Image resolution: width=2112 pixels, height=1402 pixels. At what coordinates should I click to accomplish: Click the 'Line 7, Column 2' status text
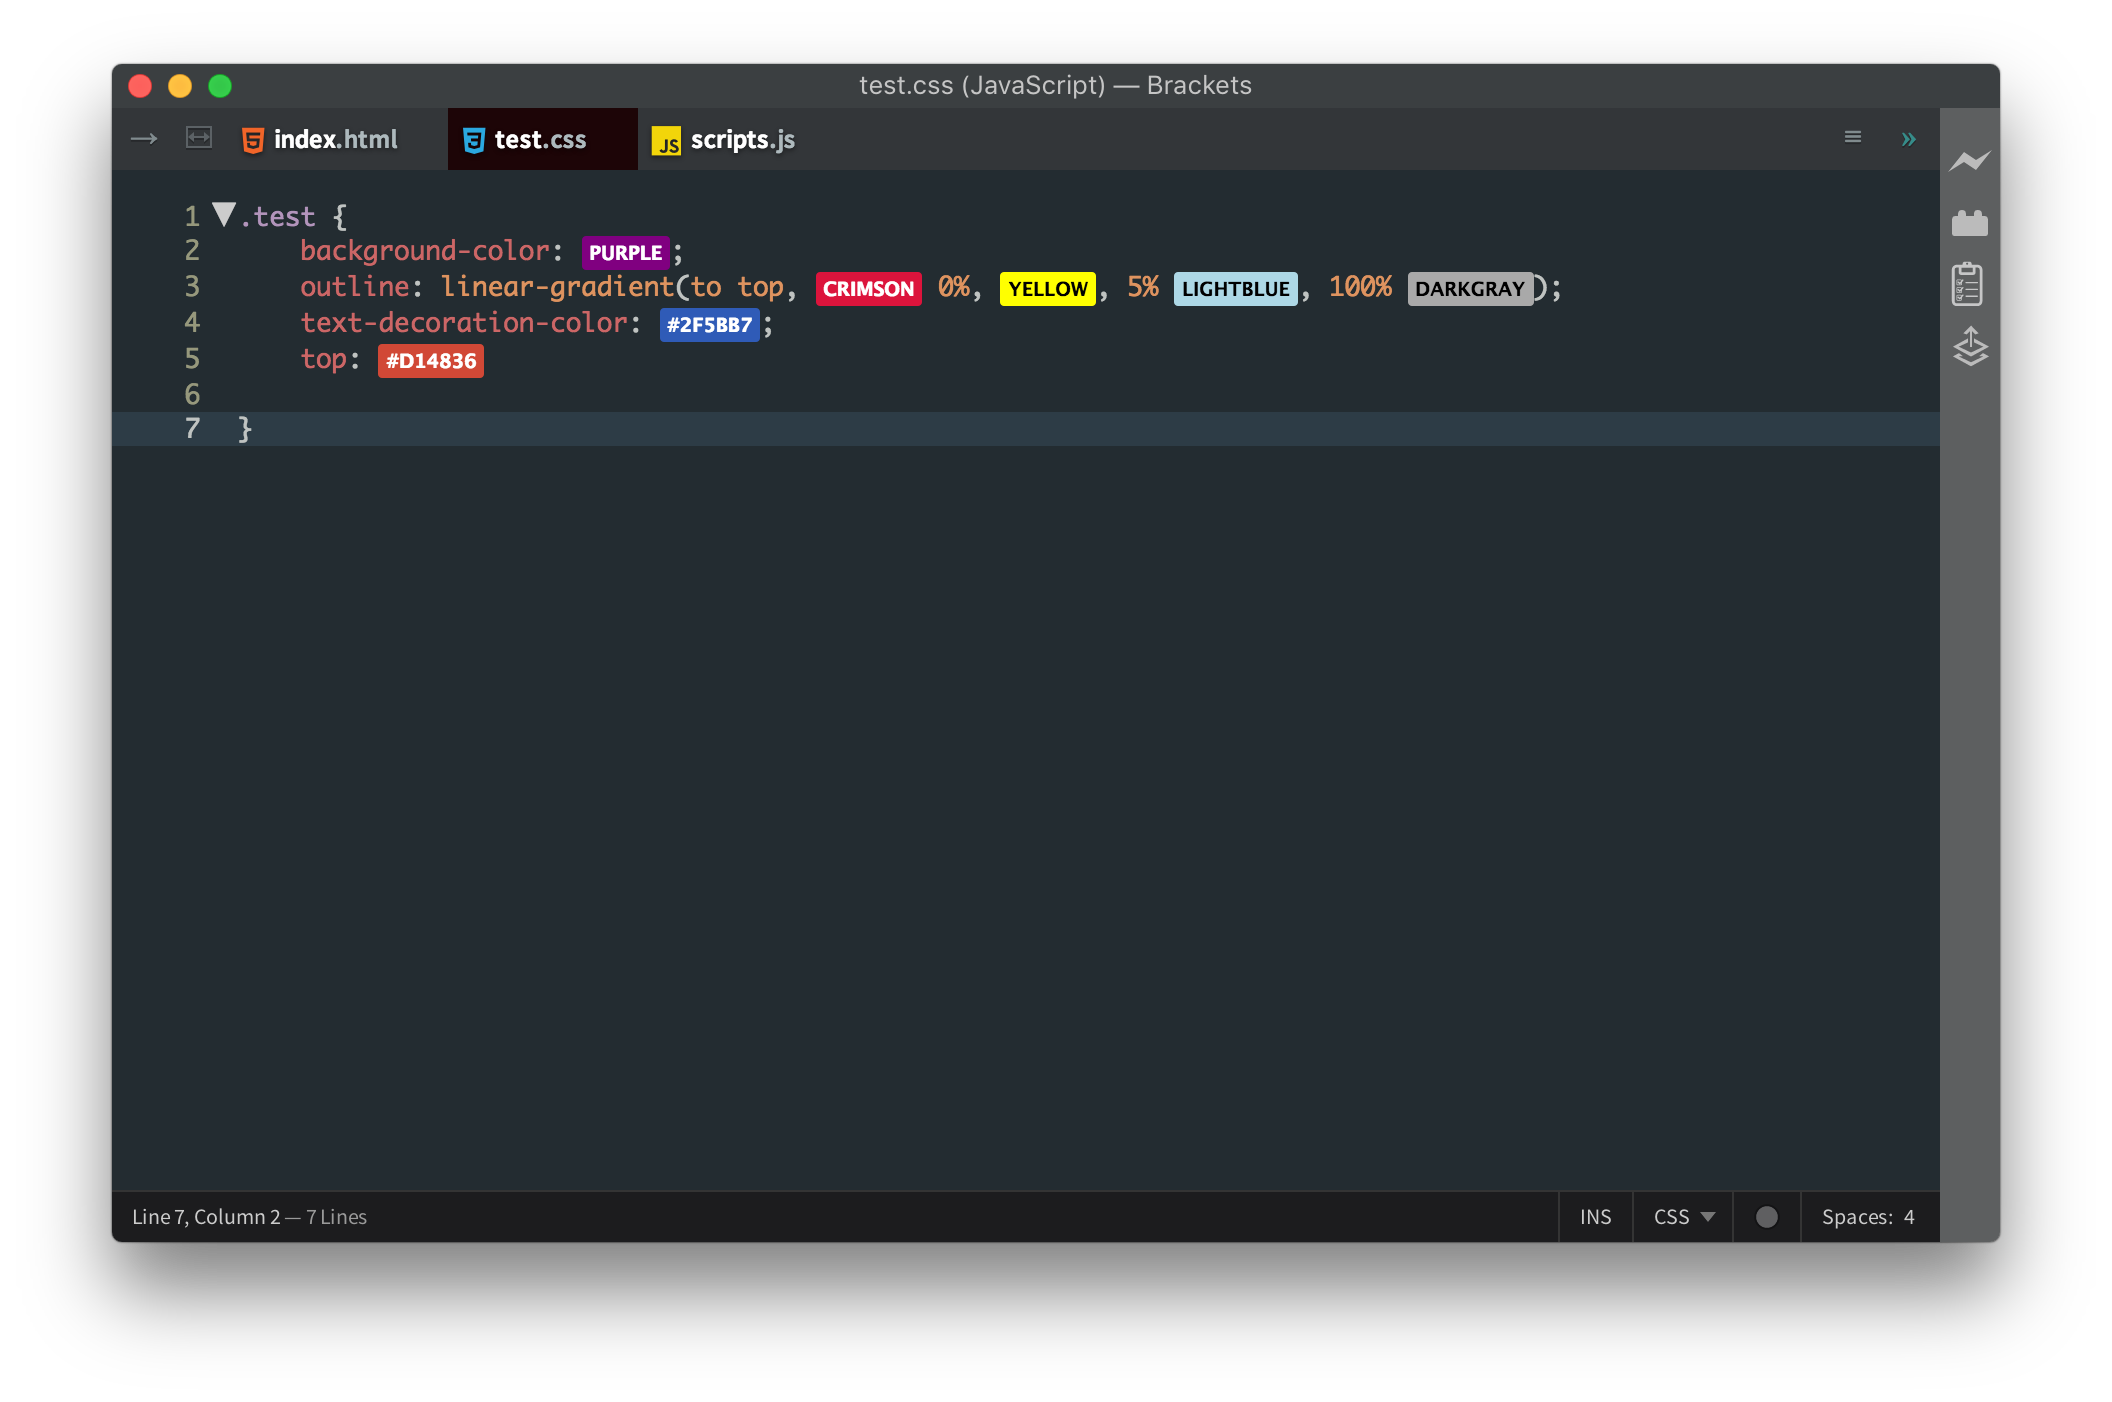click(x=207, y=1217)
